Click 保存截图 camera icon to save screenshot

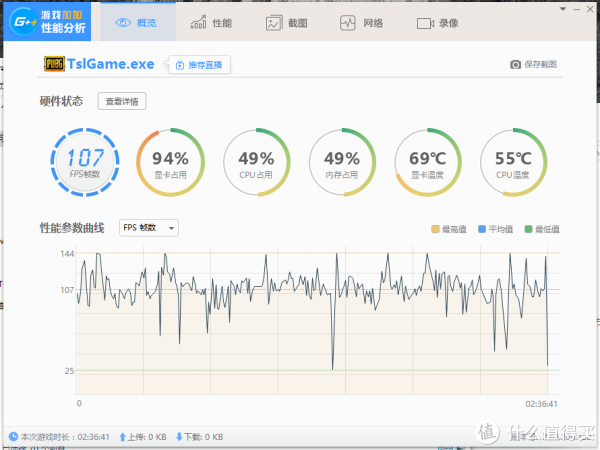click(x=516, y=65)
